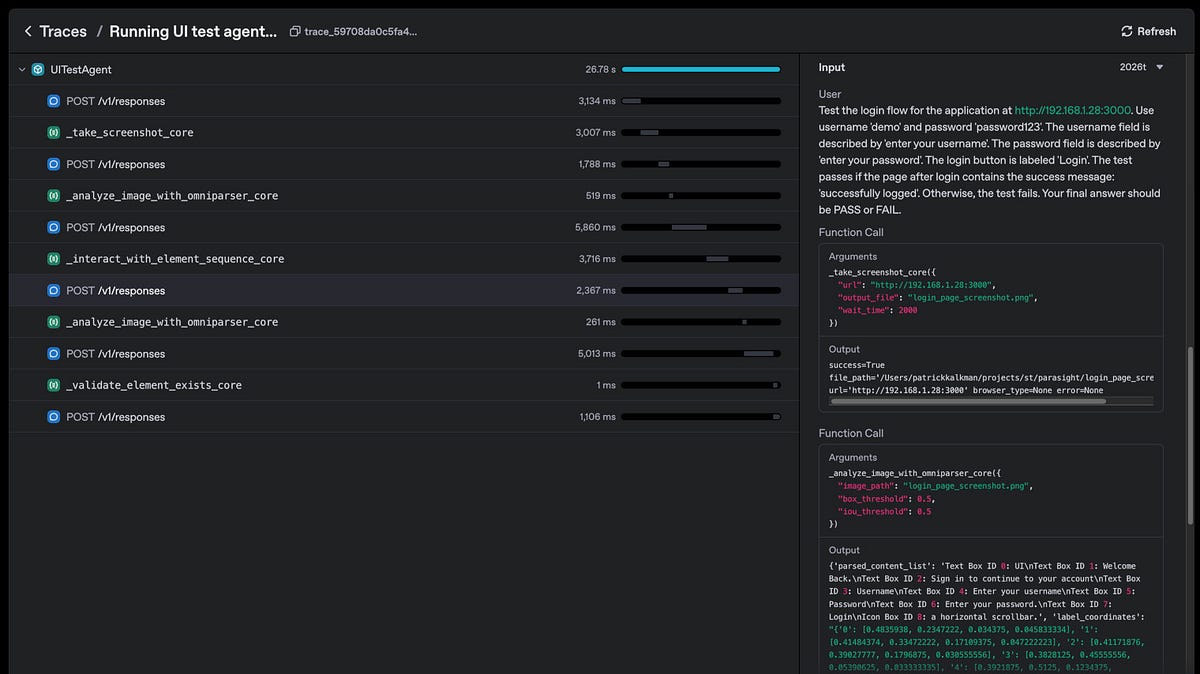Click icon of POST /v1/responses 2,367 ms row
1200x674 pixels.
coord(53,290)
